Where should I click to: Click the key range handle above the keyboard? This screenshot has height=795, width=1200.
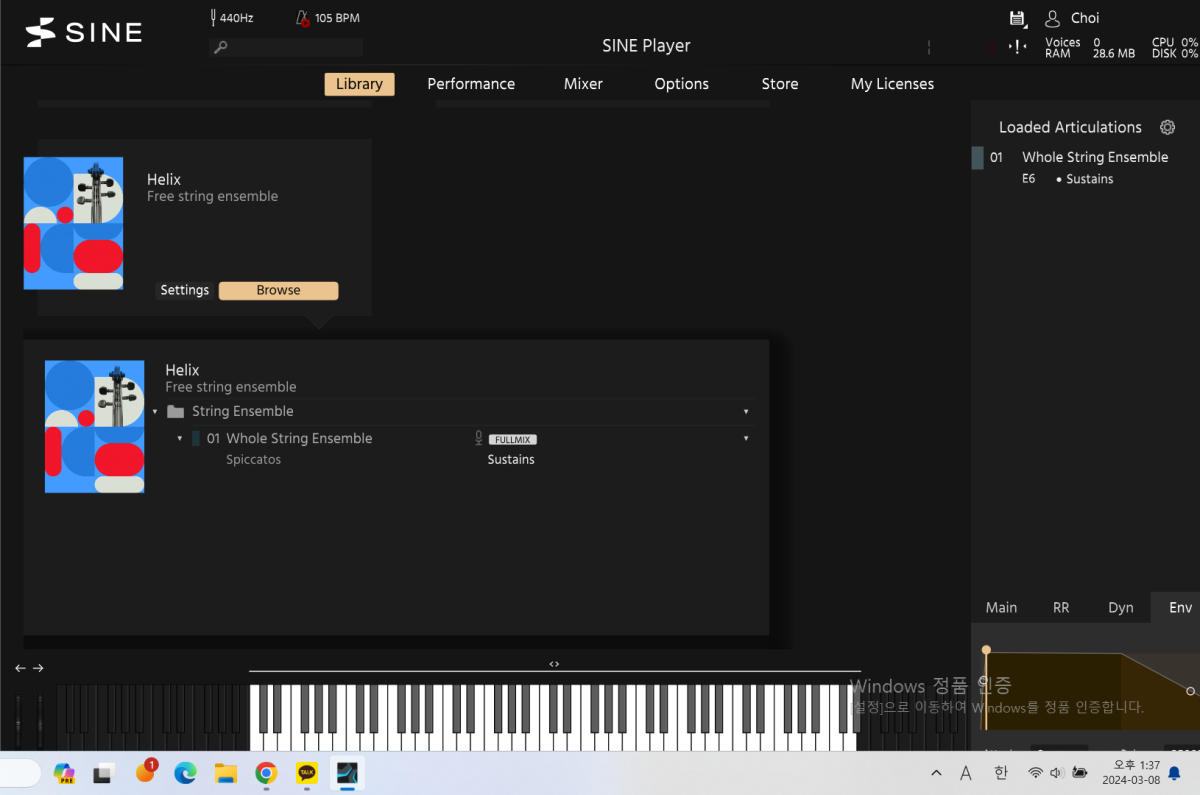(554, 664)
